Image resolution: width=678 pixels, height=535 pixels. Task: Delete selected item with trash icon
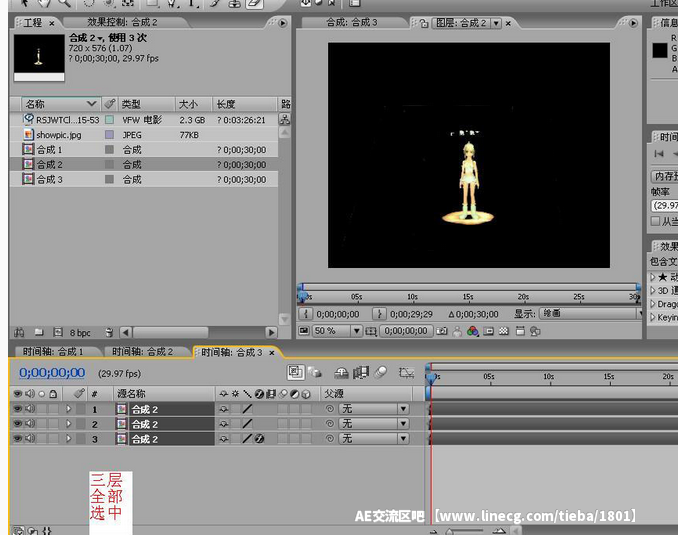coord(109,332)
